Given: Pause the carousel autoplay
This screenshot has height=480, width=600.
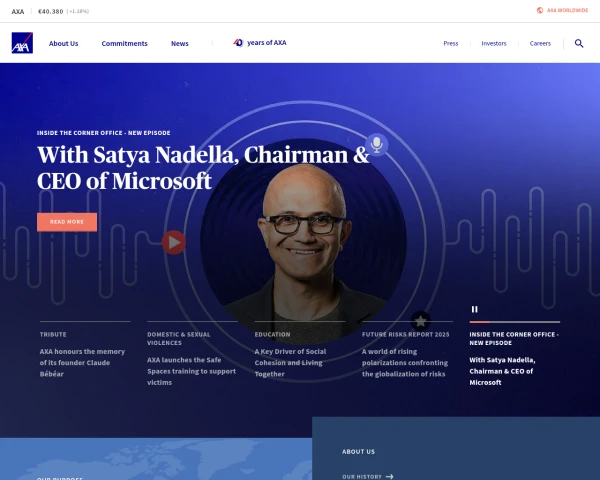Looking at the screenshot, I should tap(474, 309).
